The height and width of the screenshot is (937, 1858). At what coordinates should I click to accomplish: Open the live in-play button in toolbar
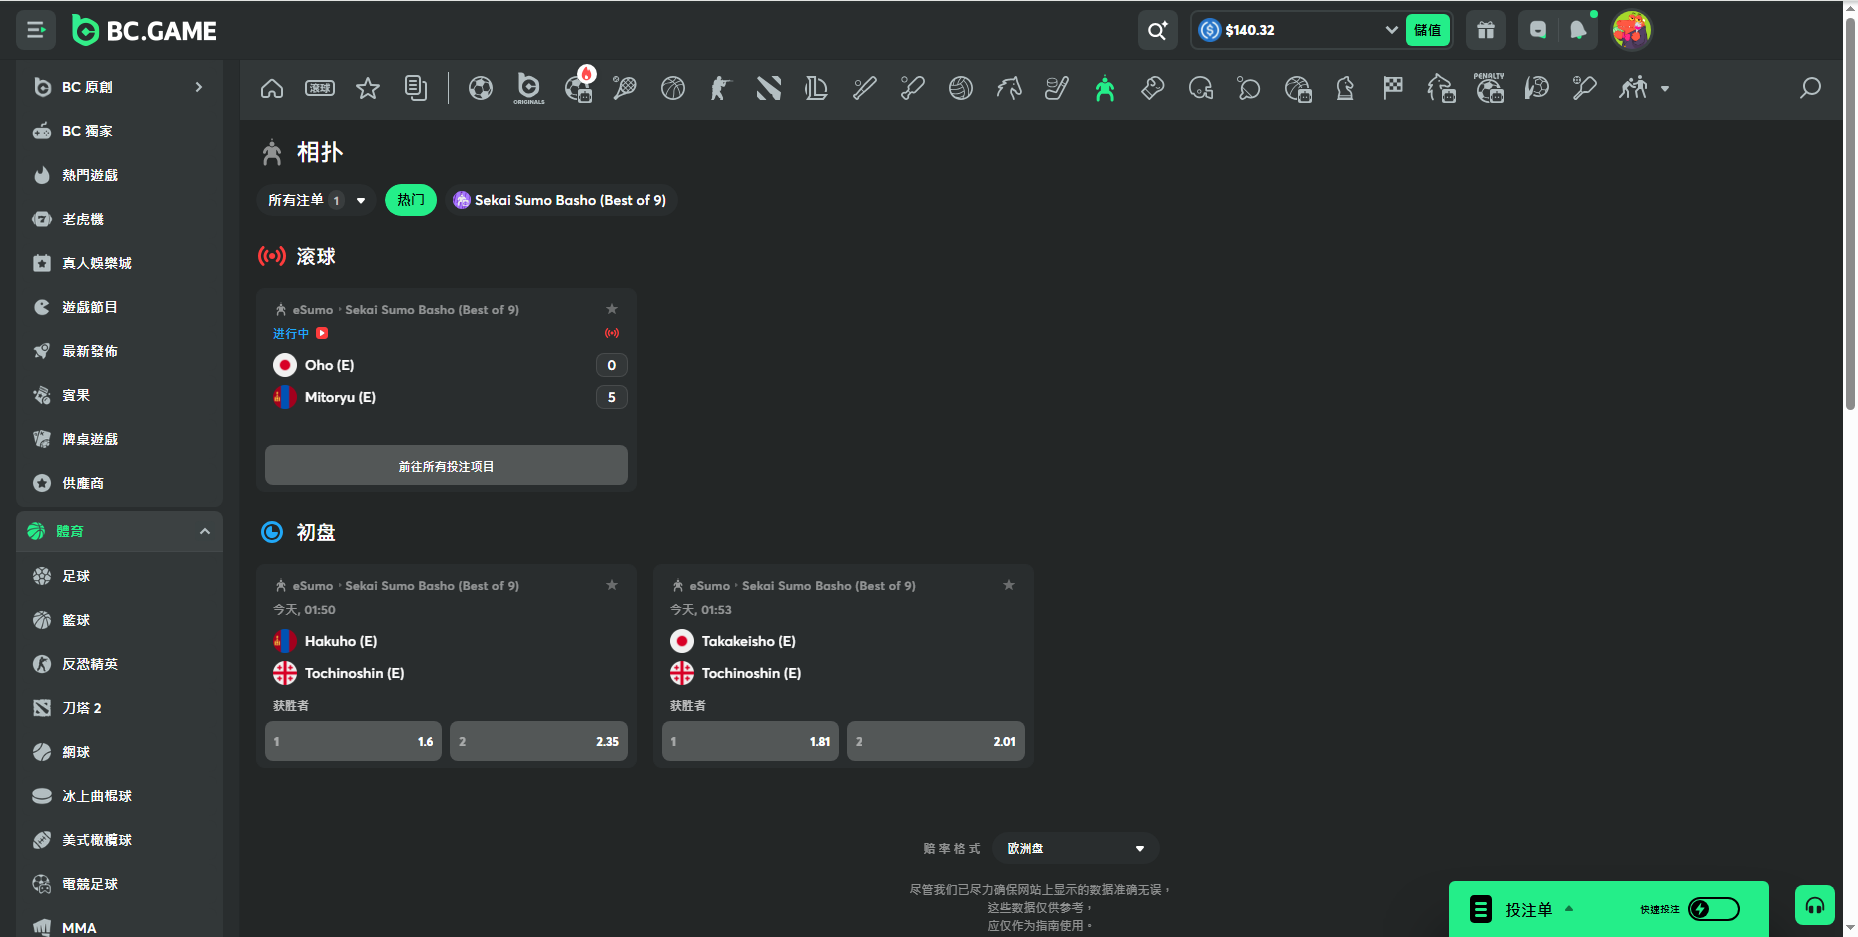[x=320, y=88]
